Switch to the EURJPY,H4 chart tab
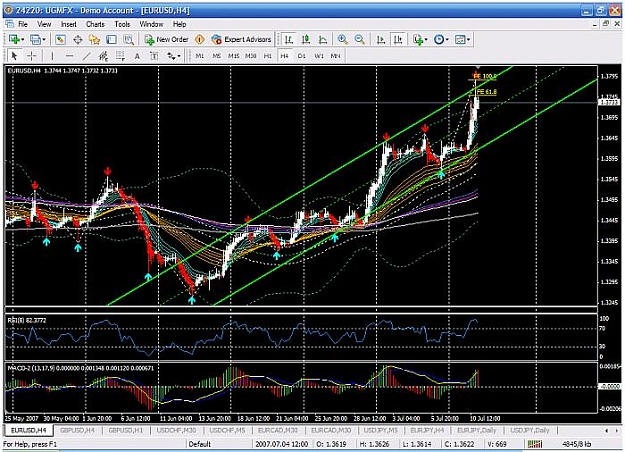Screen dimensions: 625x452 pyautogui.click(x=427, y=430)
